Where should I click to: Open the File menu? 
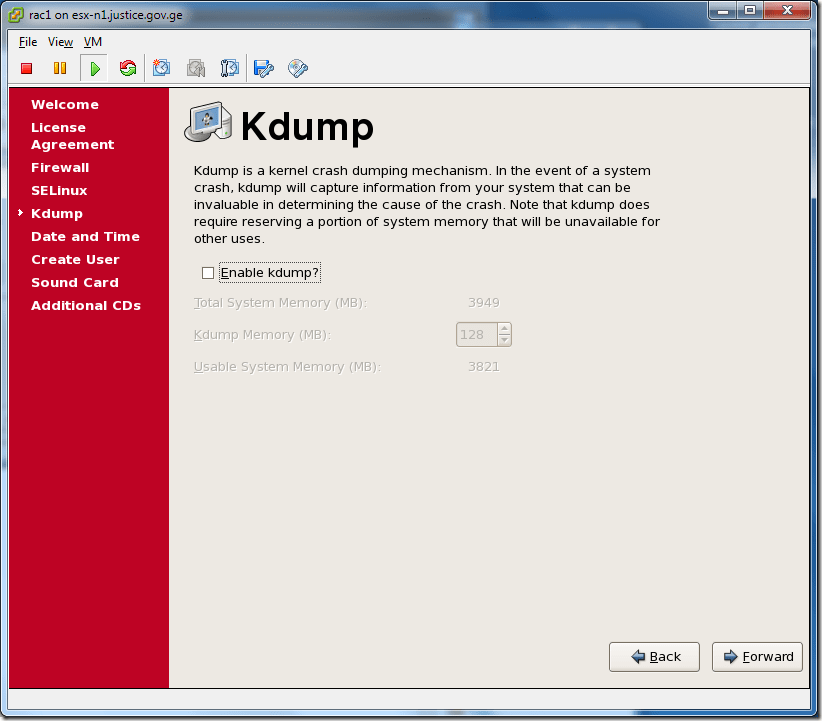tap(27, 42)
